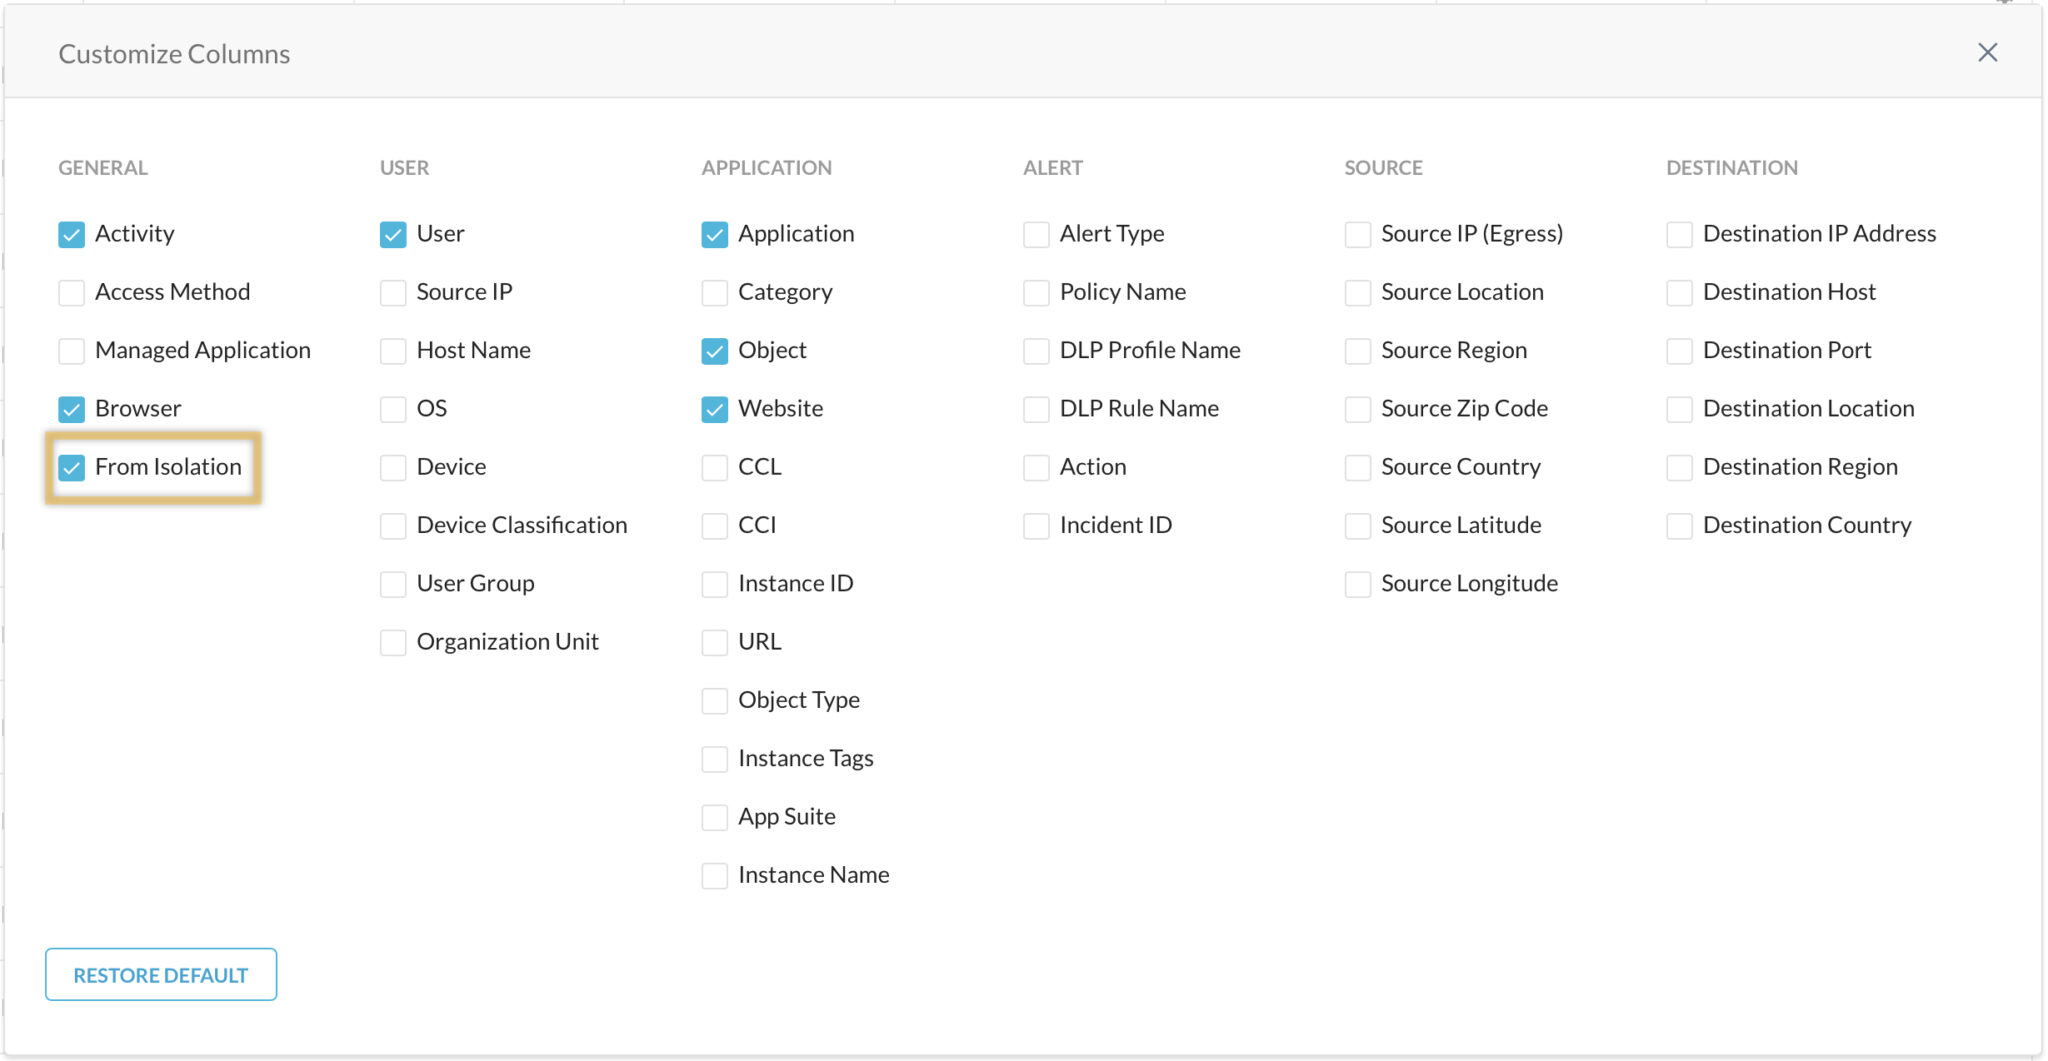
Task: Close the Customize Columns dialog
Action: coord(1987,53)
